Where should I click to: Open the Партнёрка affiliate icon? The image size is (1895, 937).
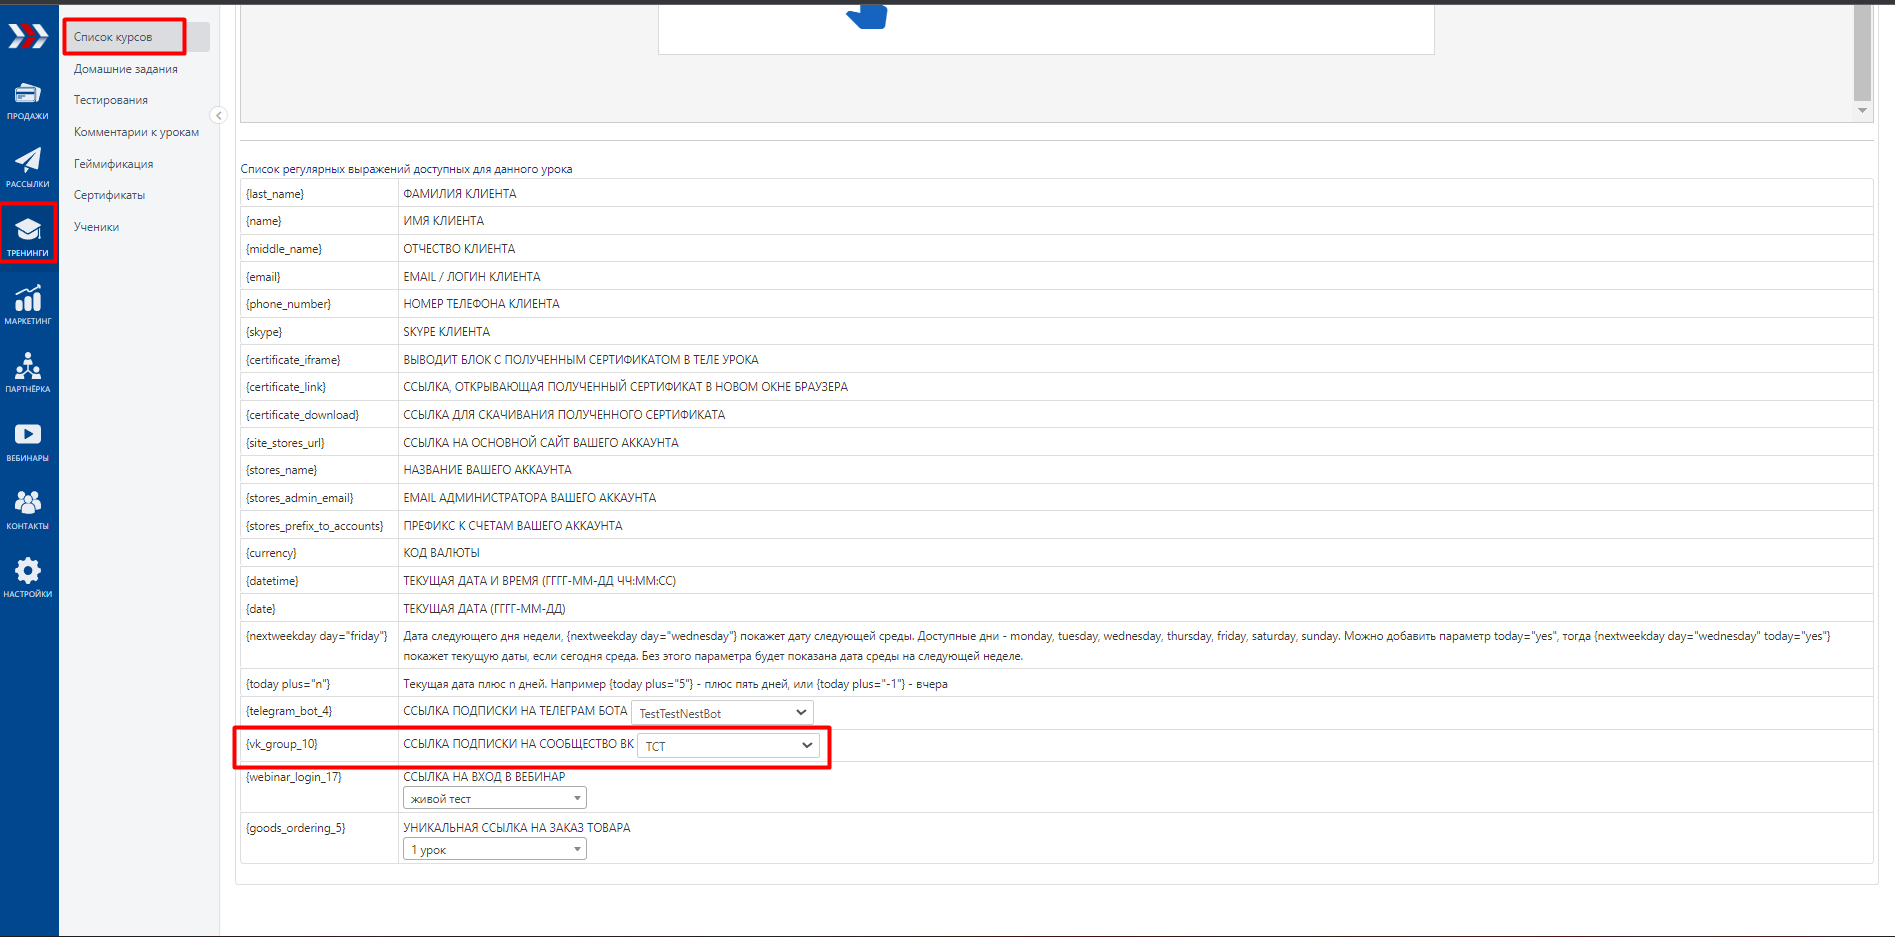coord(28,372)
